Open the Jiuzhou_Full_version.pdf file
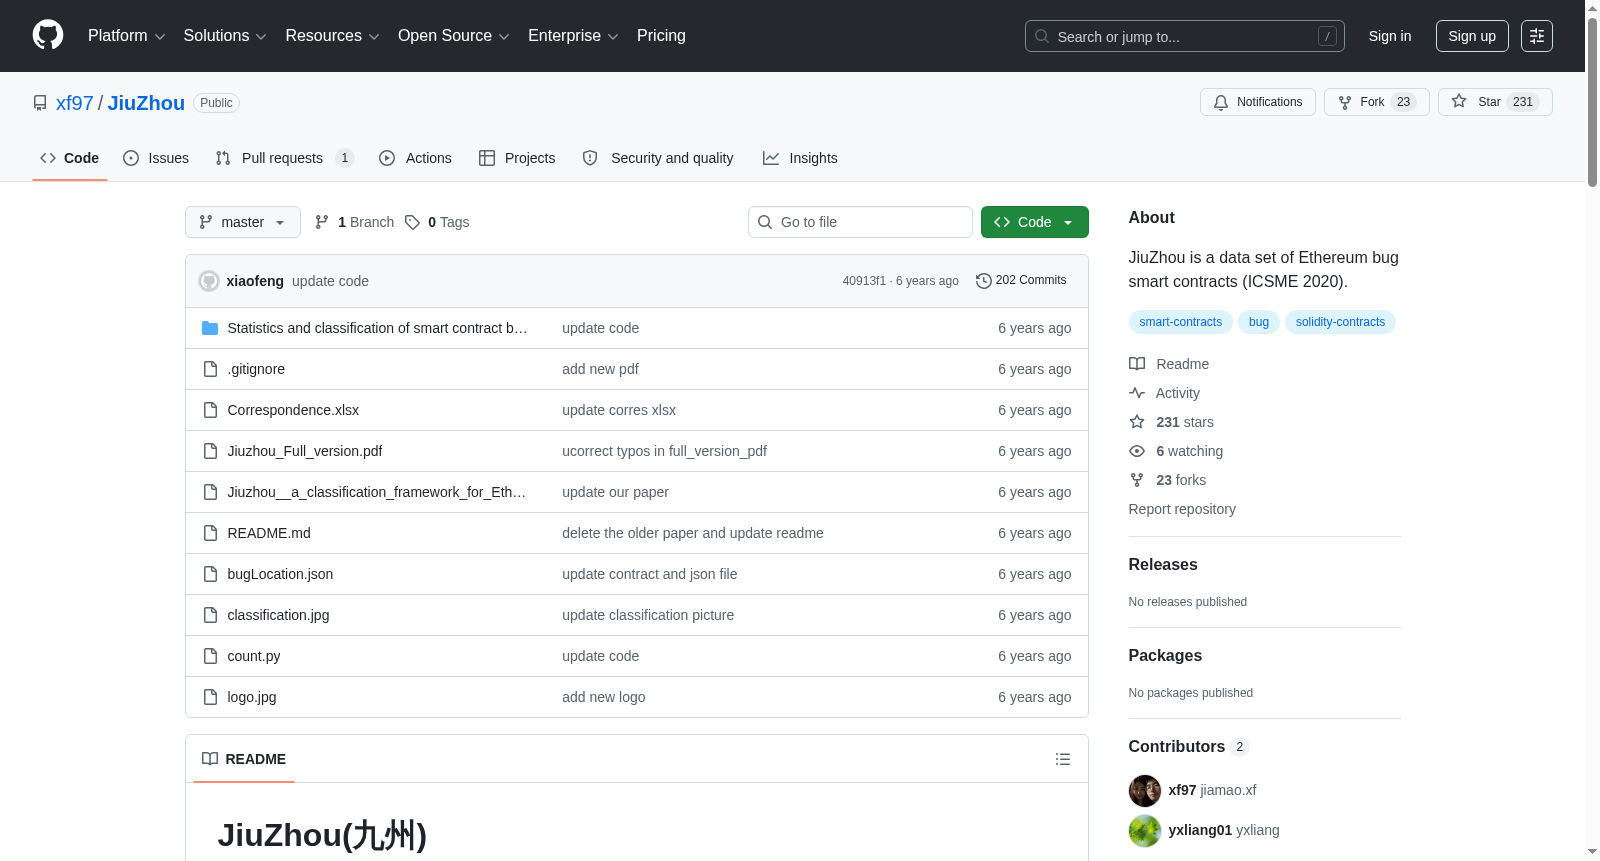 [305, 451]
